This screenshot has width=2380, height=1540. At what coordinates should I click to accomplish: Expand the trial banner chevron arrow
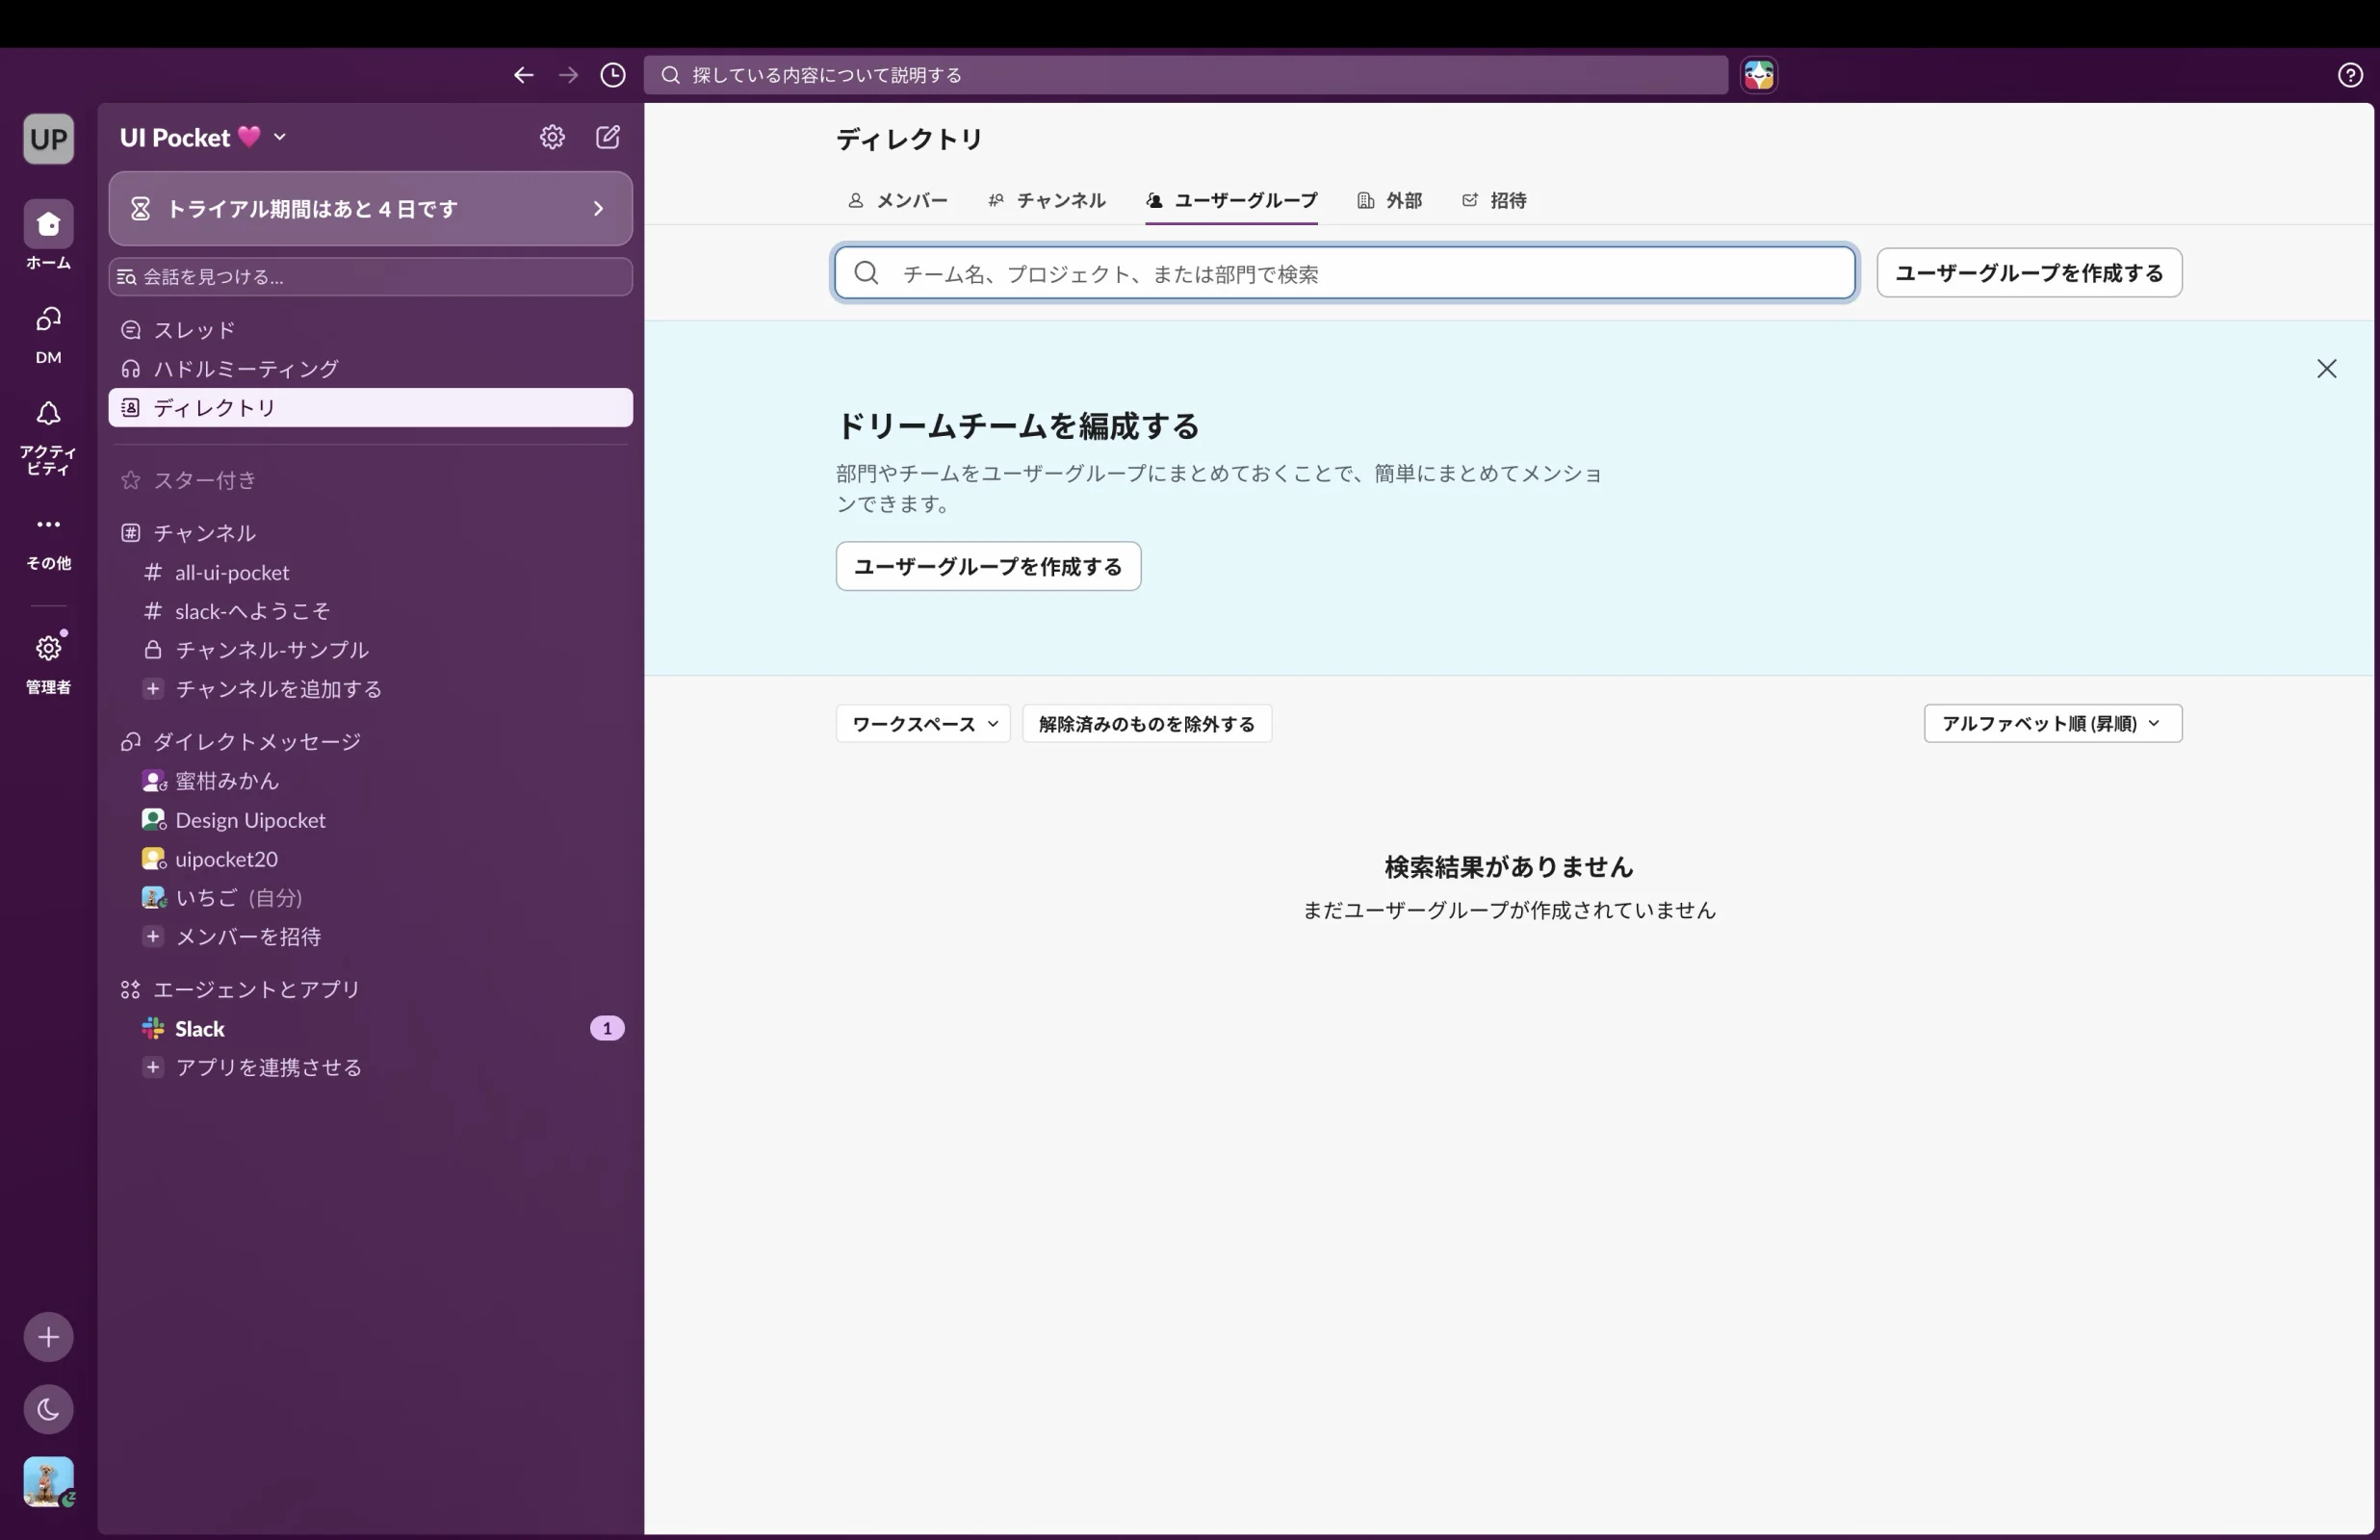point(598,208)
